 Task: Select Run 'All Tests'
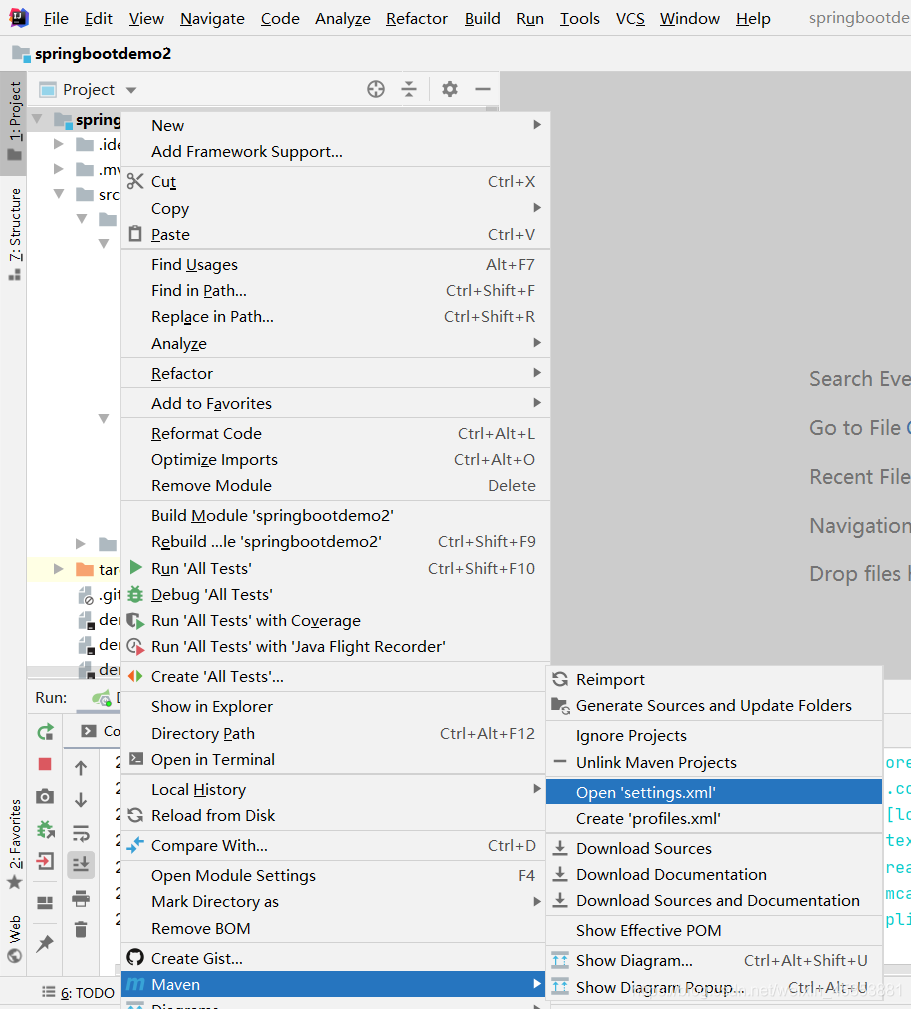(x=335, y=568)
